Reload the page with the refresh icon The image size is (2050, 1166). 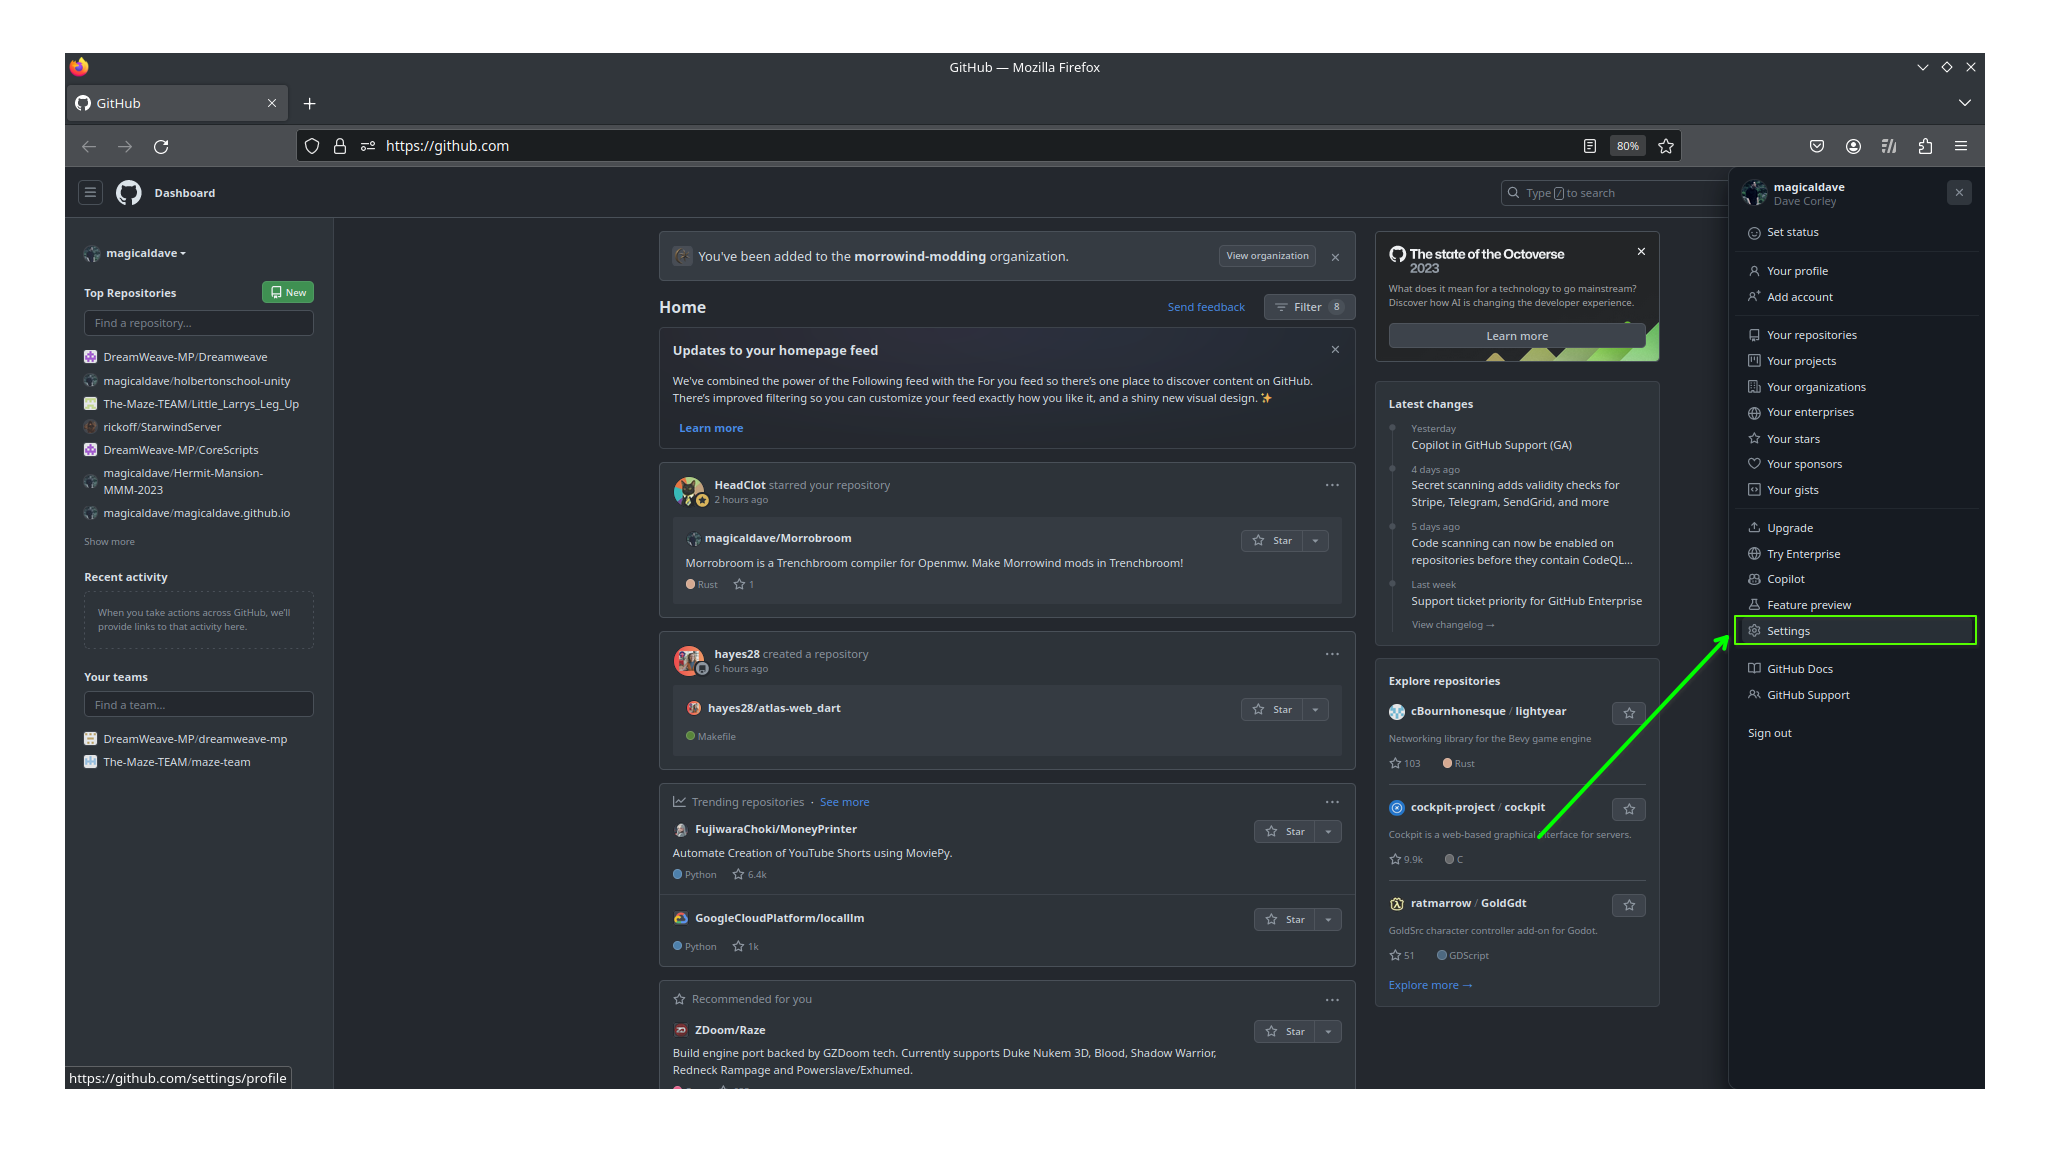pyautogui.click(x=161, y=146)
